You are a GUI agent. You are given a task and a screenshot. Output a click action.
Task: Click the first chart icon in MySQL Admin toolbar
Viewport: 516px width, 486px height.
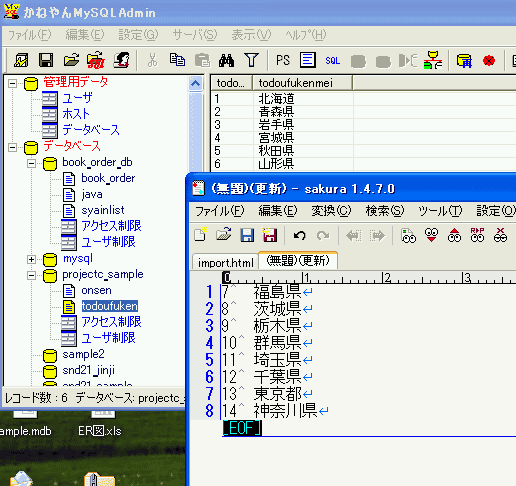pos(21,60)
